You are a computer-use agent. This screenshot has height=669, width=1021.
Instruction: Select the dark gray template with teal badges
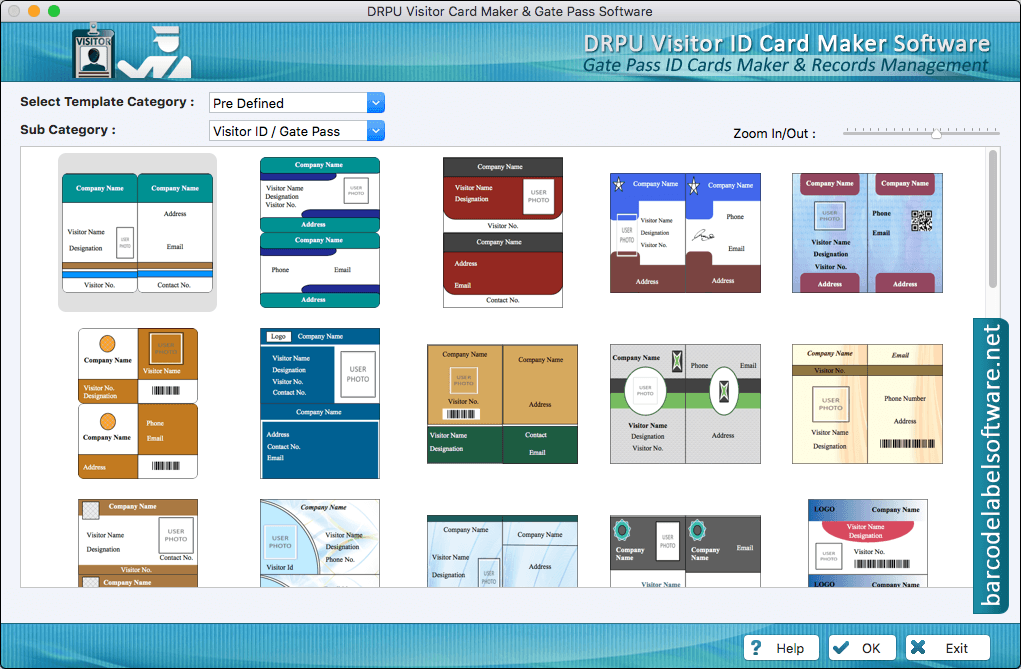(x=685, y=551)
